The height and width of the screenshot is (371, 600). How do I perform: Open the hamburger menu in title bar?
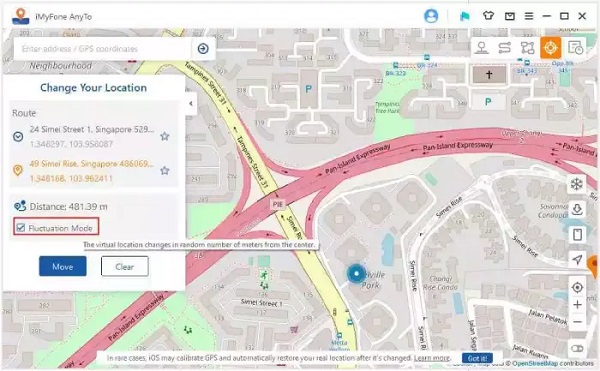click(529, 16)
